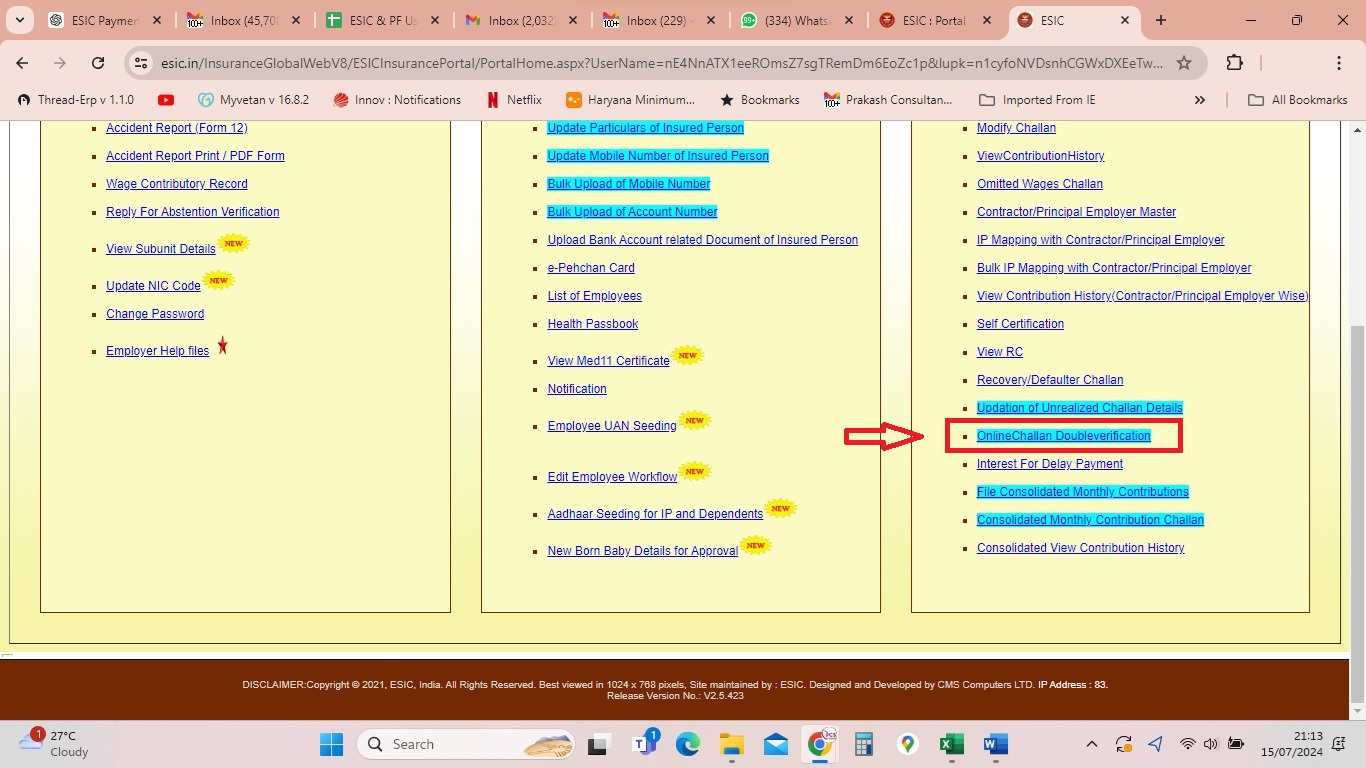Screen dimensions: 1366x768
Task: Open Word from the taskbar
Action: [995, 744]
